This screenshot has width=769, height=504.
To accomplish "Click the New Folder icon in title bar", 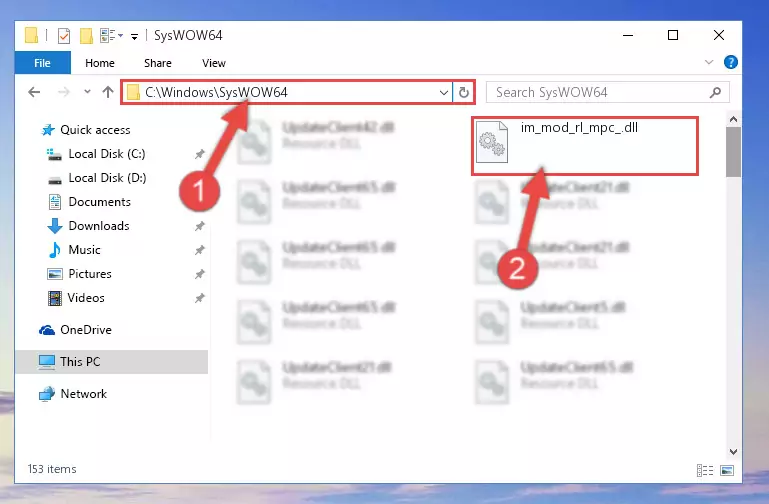I will [x=86, y=35].
